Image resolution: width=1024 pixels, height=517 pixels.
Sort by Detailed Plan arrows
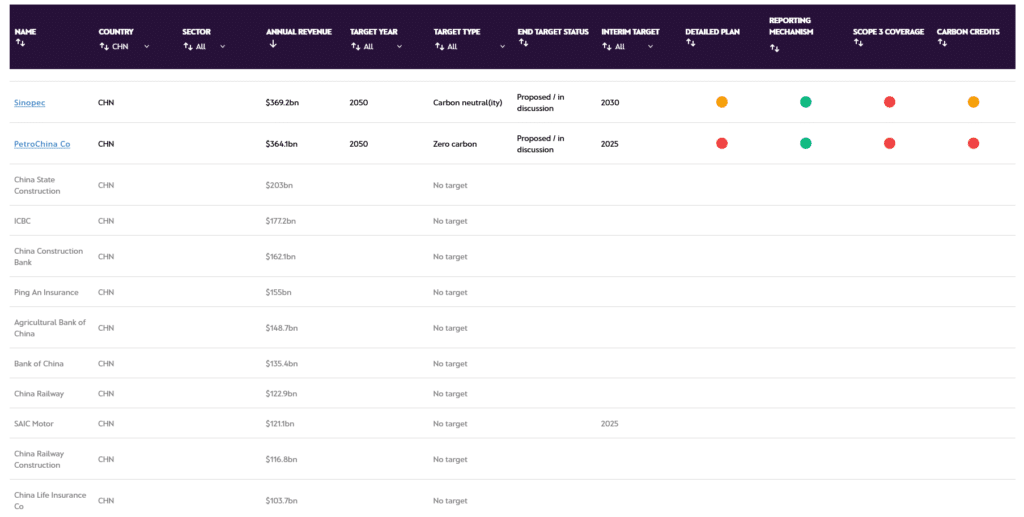click(x=690, y=42)
